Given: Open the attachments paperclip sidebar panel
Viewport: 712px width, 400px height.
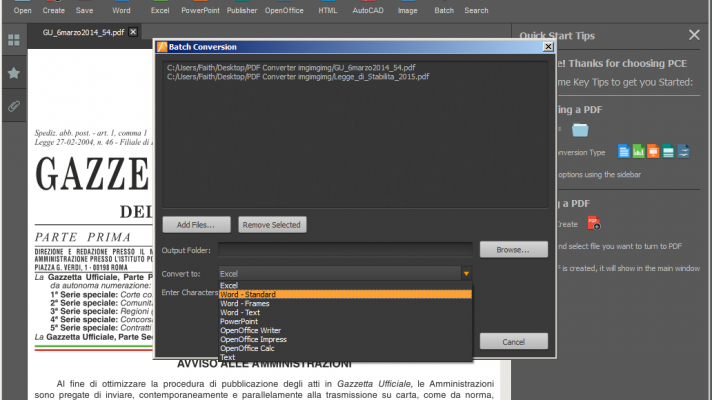Looking at the screenshot, I should coord(14,106).
